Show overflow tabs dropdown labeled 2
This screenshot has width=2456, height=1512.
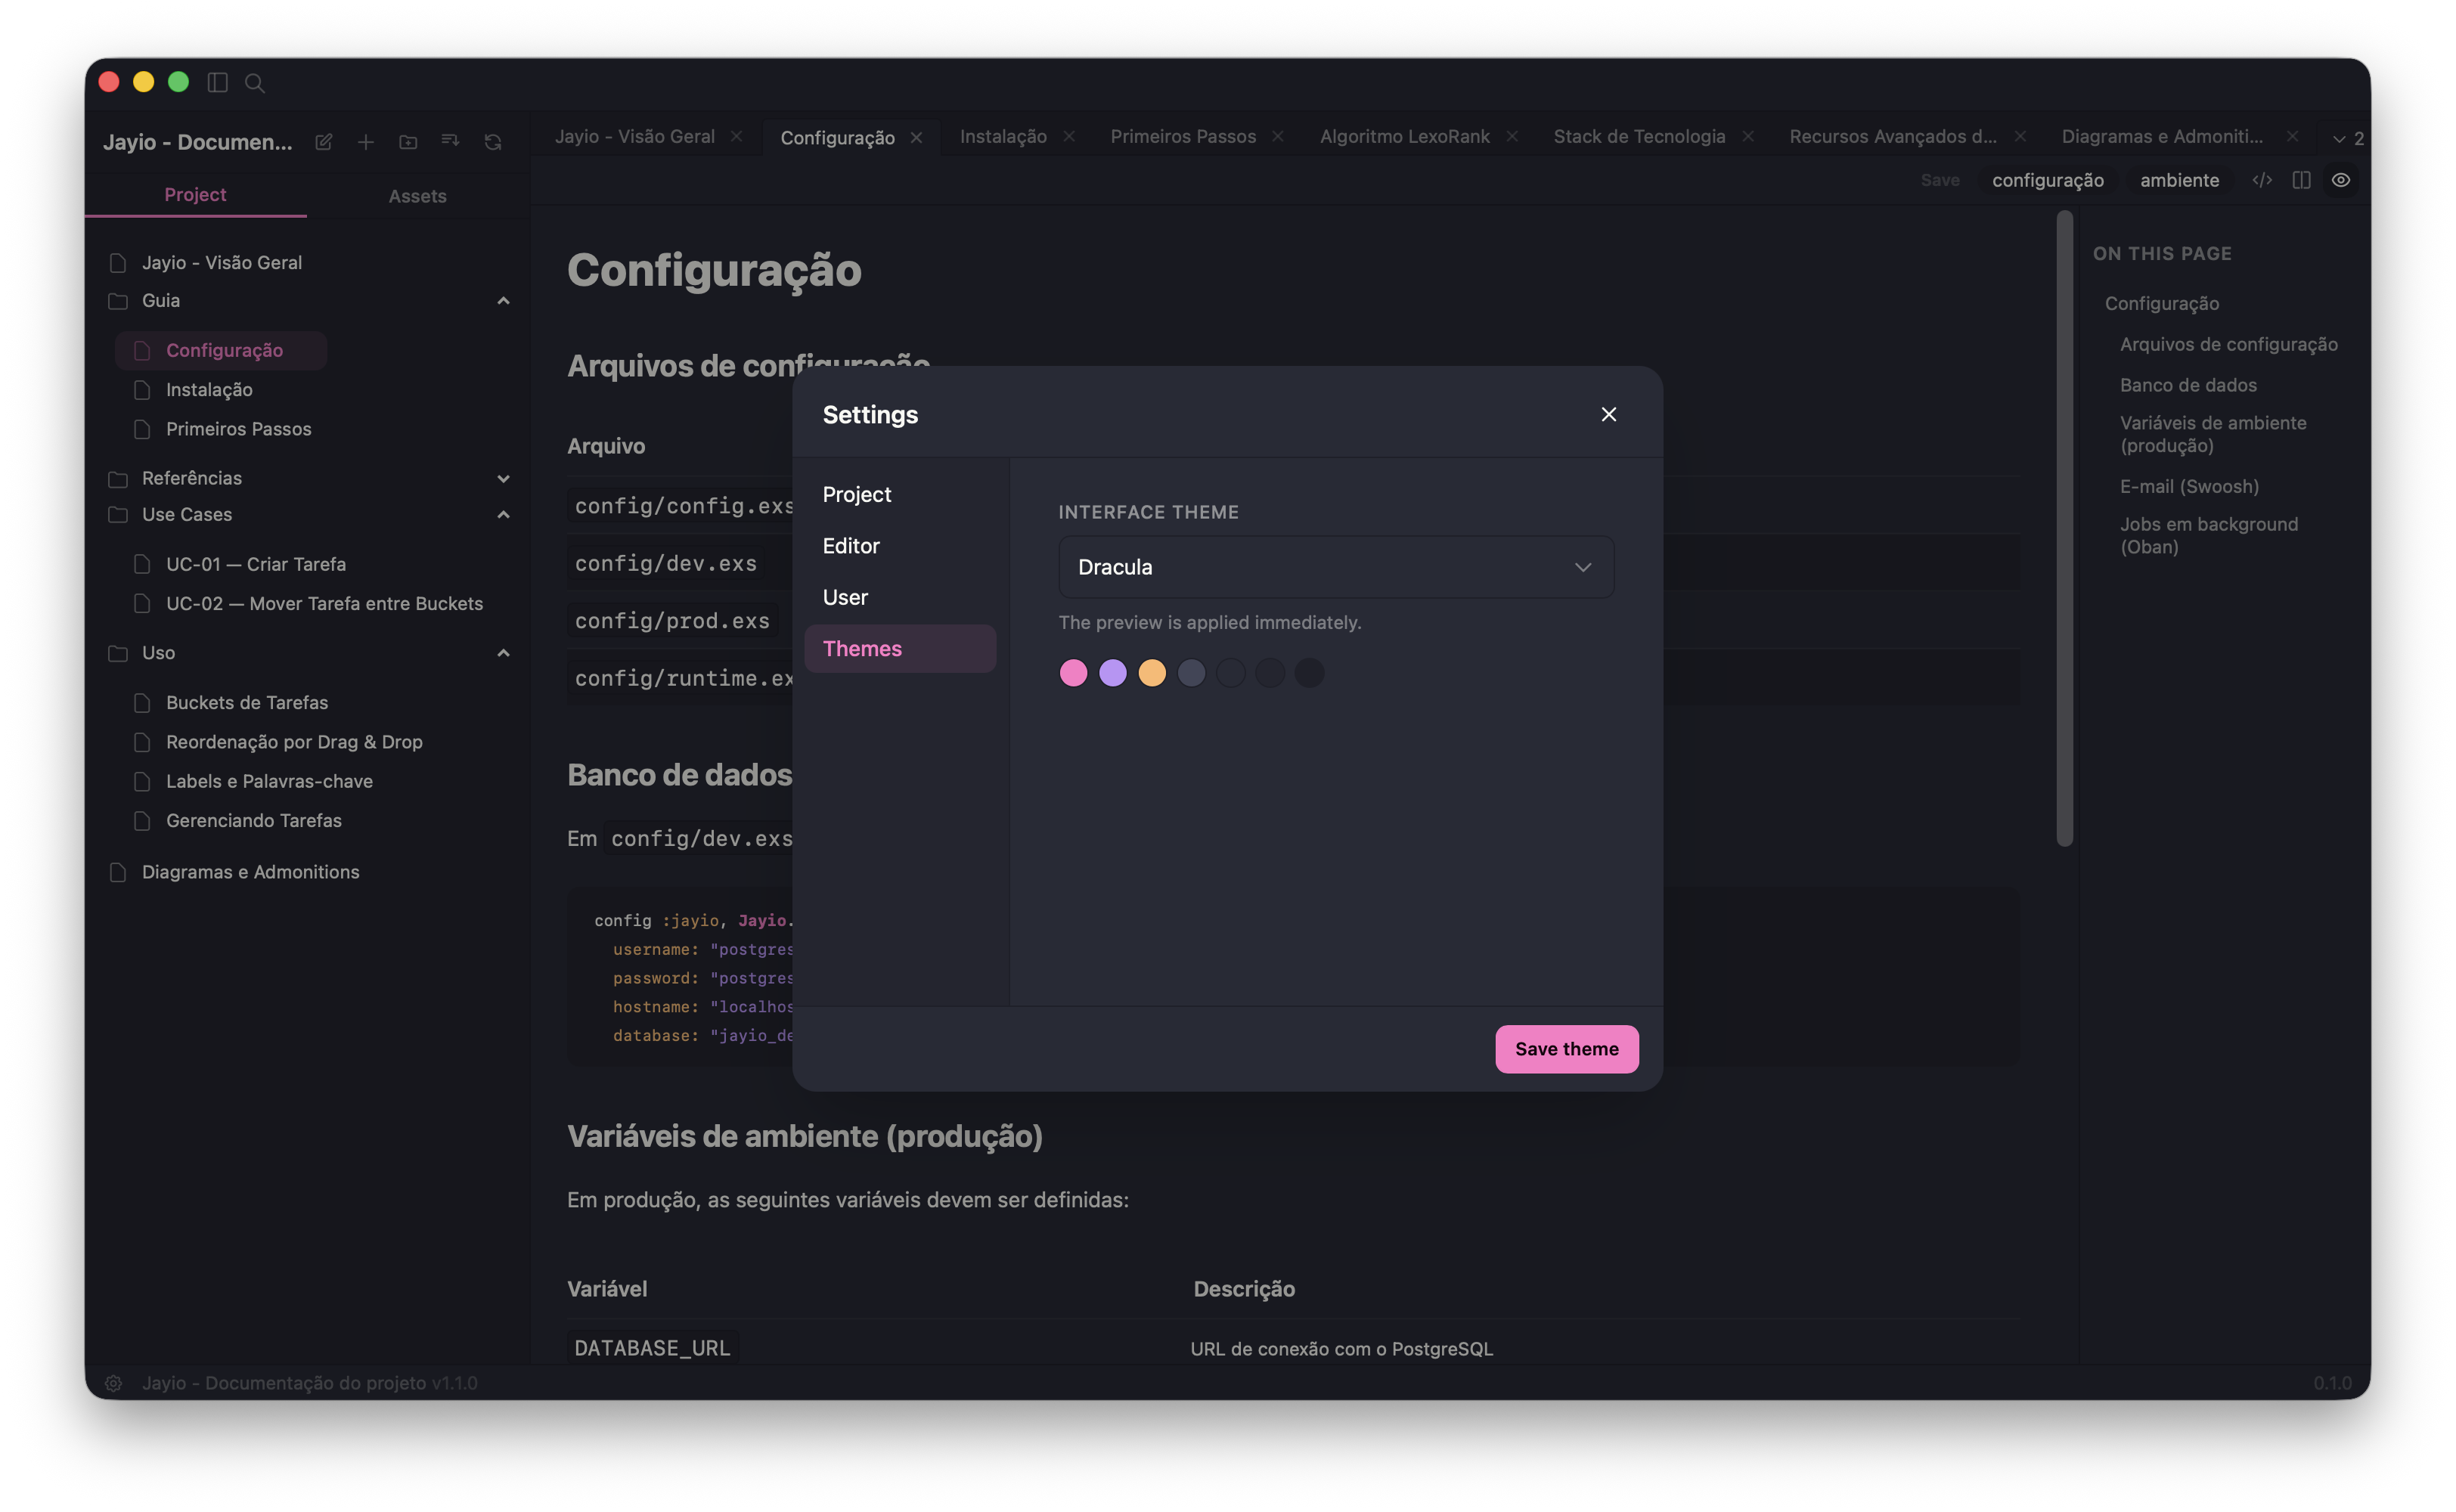pyautogui.click(x=2347, y=139)
